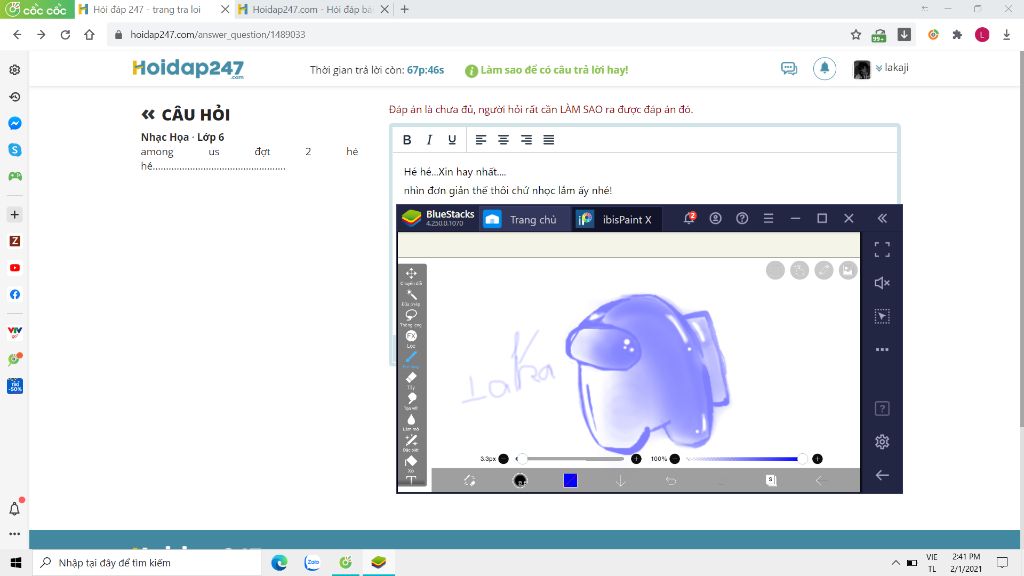Select the Transform move tool in ibisPaint
This screenshot has width=1024, height=576.
pyautogui.click(x=411, y=273)
